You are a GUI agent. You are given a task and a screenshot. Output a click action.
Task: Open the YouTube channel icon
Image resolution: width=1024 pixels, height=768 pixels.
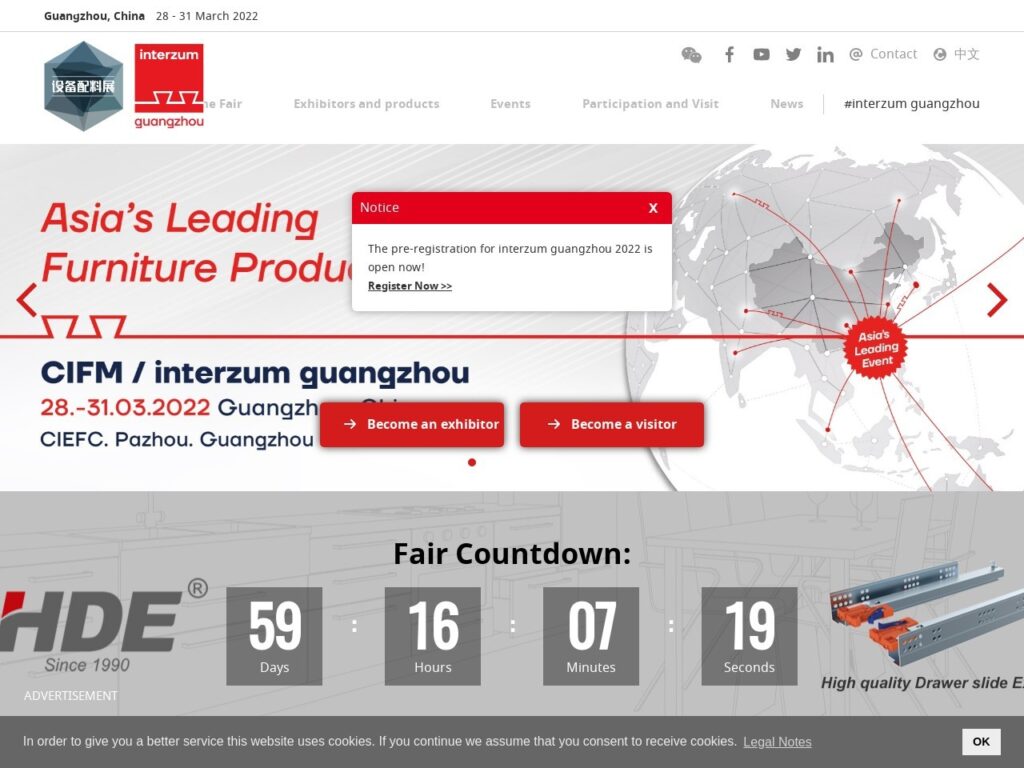(x=761, y=54)
